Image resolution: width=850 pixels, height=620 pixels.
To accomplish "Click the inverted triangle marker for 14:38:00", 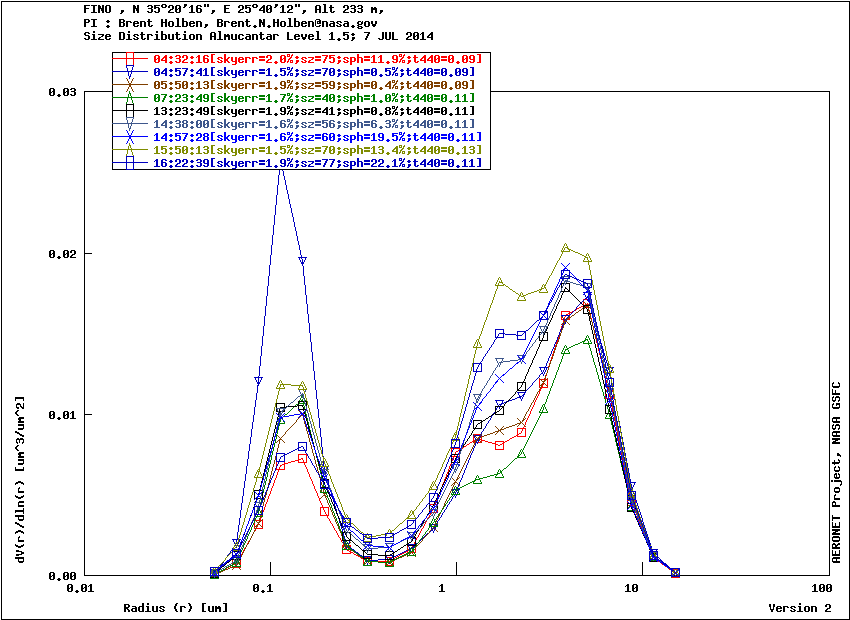I will [x=130, y=124].
